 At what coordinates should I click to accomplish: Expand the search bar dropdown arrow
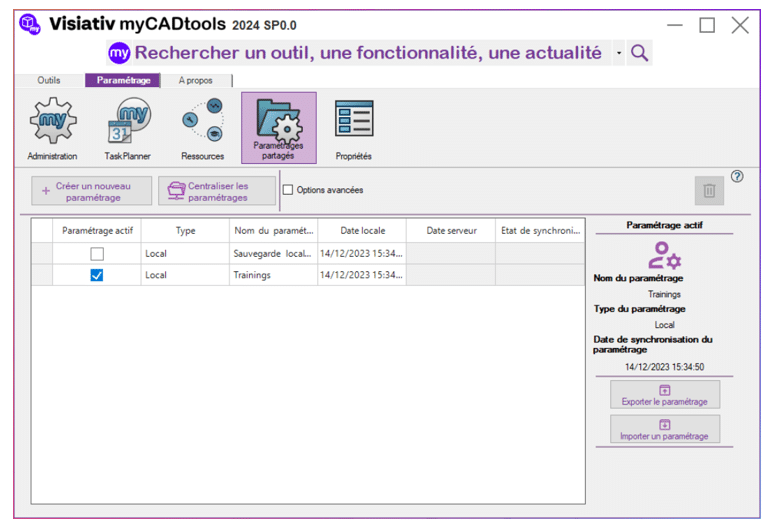[x=619, y=53]
